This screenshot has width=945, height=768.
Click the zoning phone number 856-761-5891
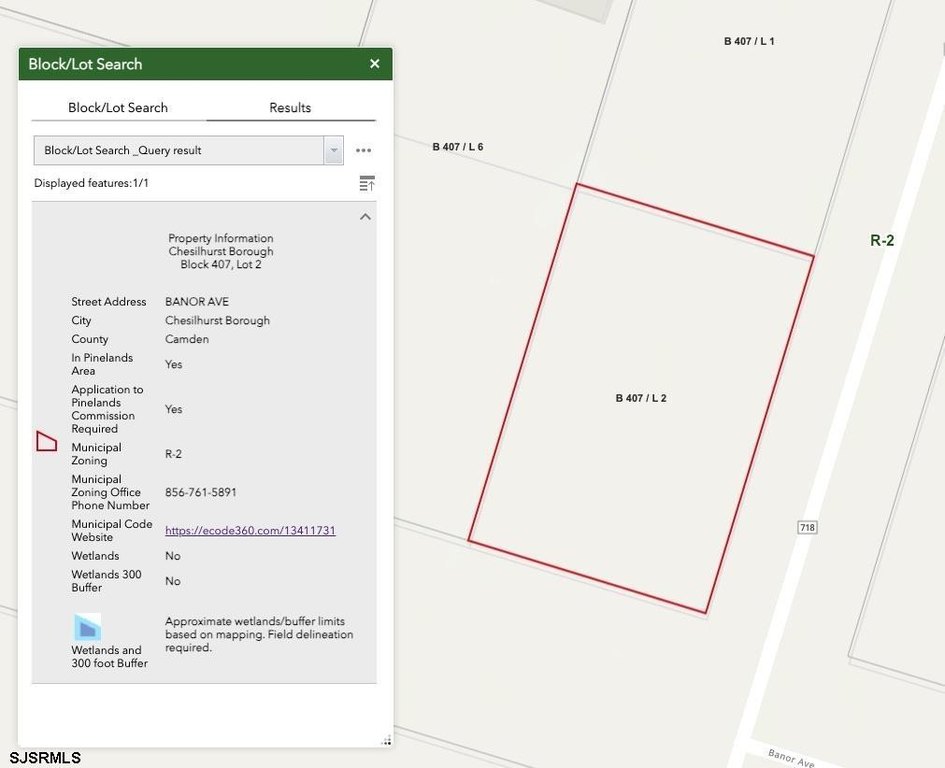pos(201,492)
